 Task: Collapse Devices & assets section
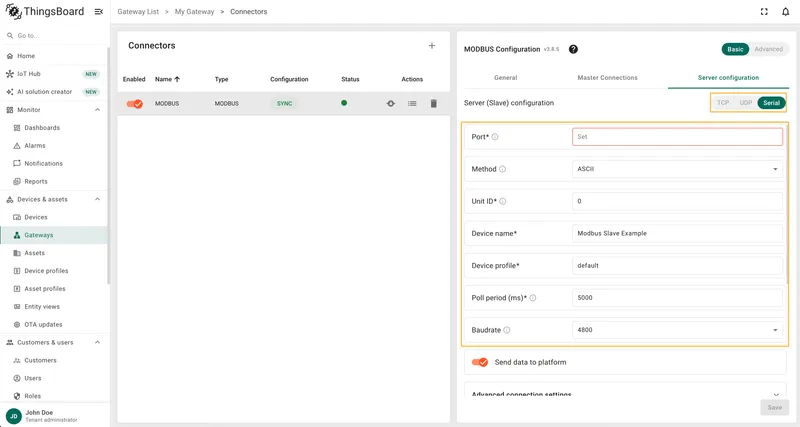point(97,199)
